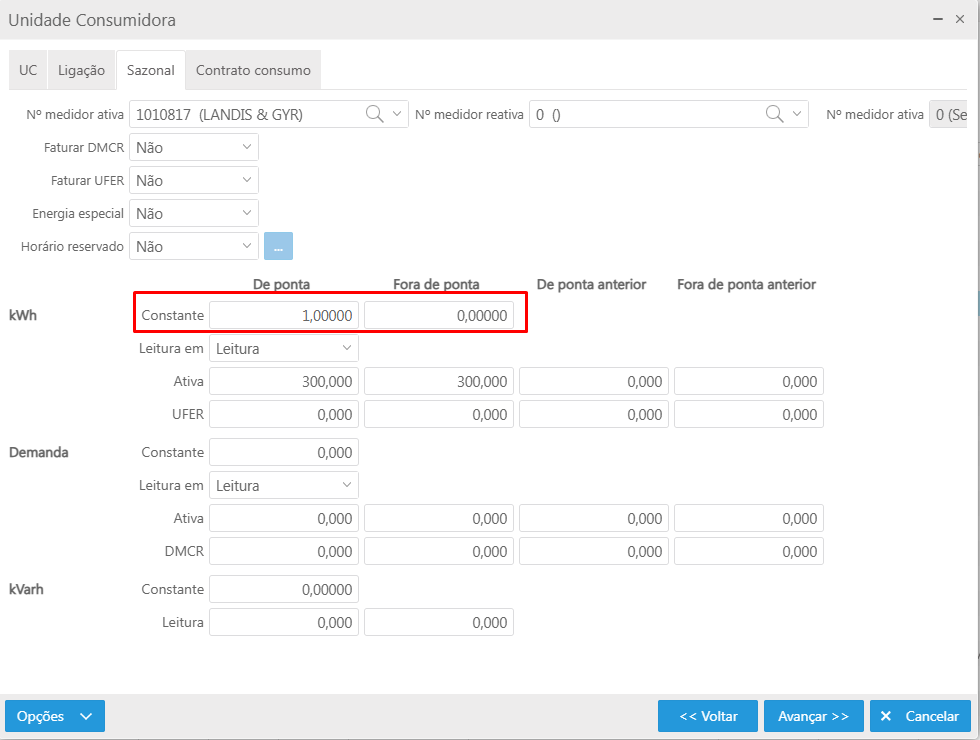
Task: Minimize the Unidade Consumidora dialog
Action: [938, 19]
